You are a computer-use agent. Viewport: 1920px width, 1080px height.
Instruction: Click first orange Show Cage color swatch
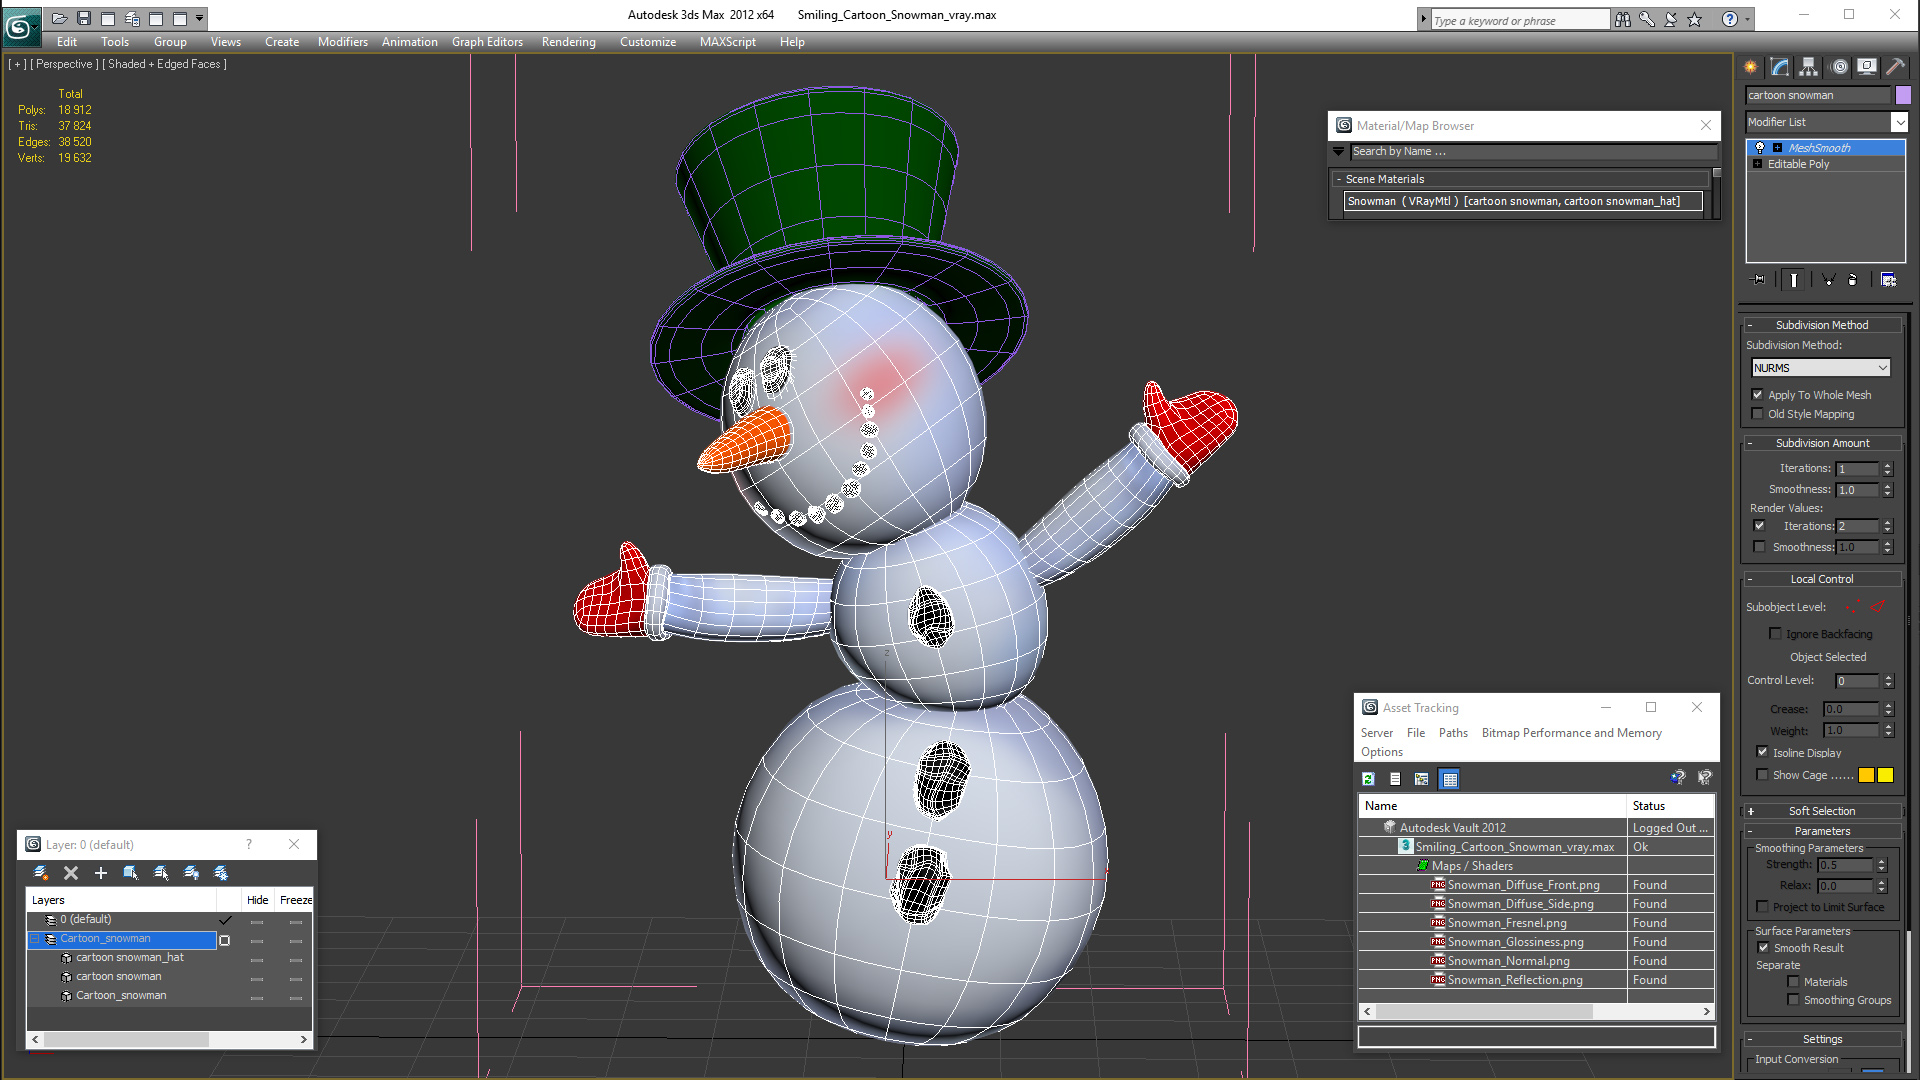click(1866, 775)
